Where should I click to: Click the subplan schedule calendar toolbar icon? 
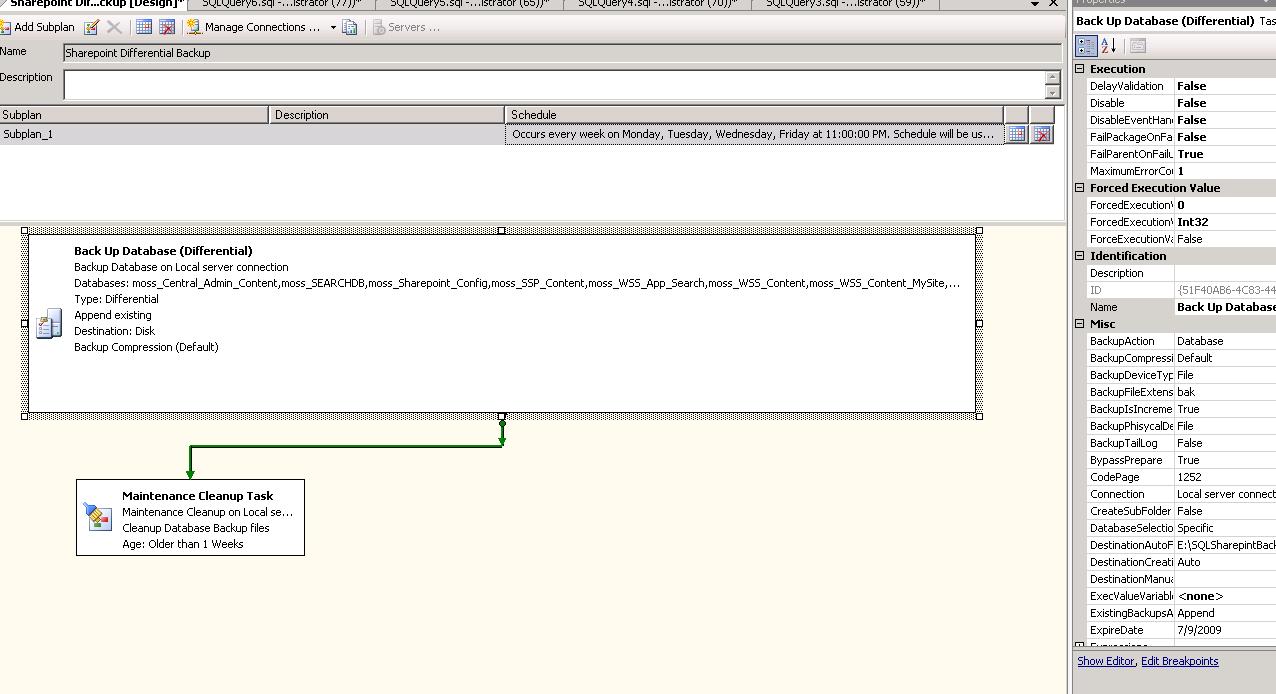(x=143, y=27)
